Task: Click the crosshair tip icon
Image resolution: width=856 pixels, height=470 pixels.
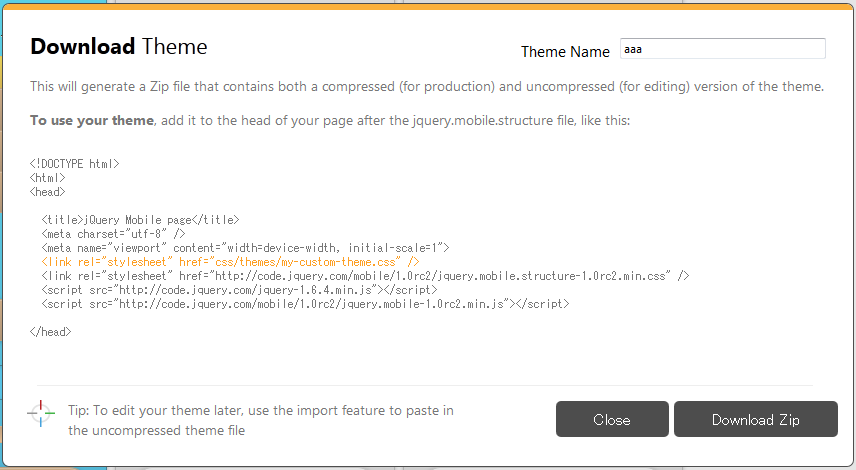Action: pyautogui.click(x=41, y=413)
